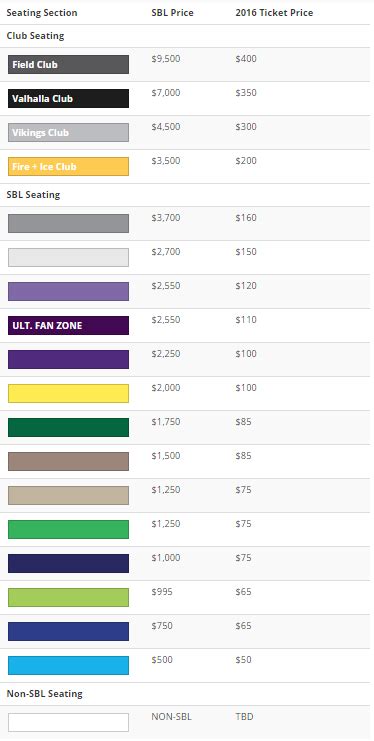Select the Valhalla Club black swatch
Screen dimensions: 374x741
[68, 98]
